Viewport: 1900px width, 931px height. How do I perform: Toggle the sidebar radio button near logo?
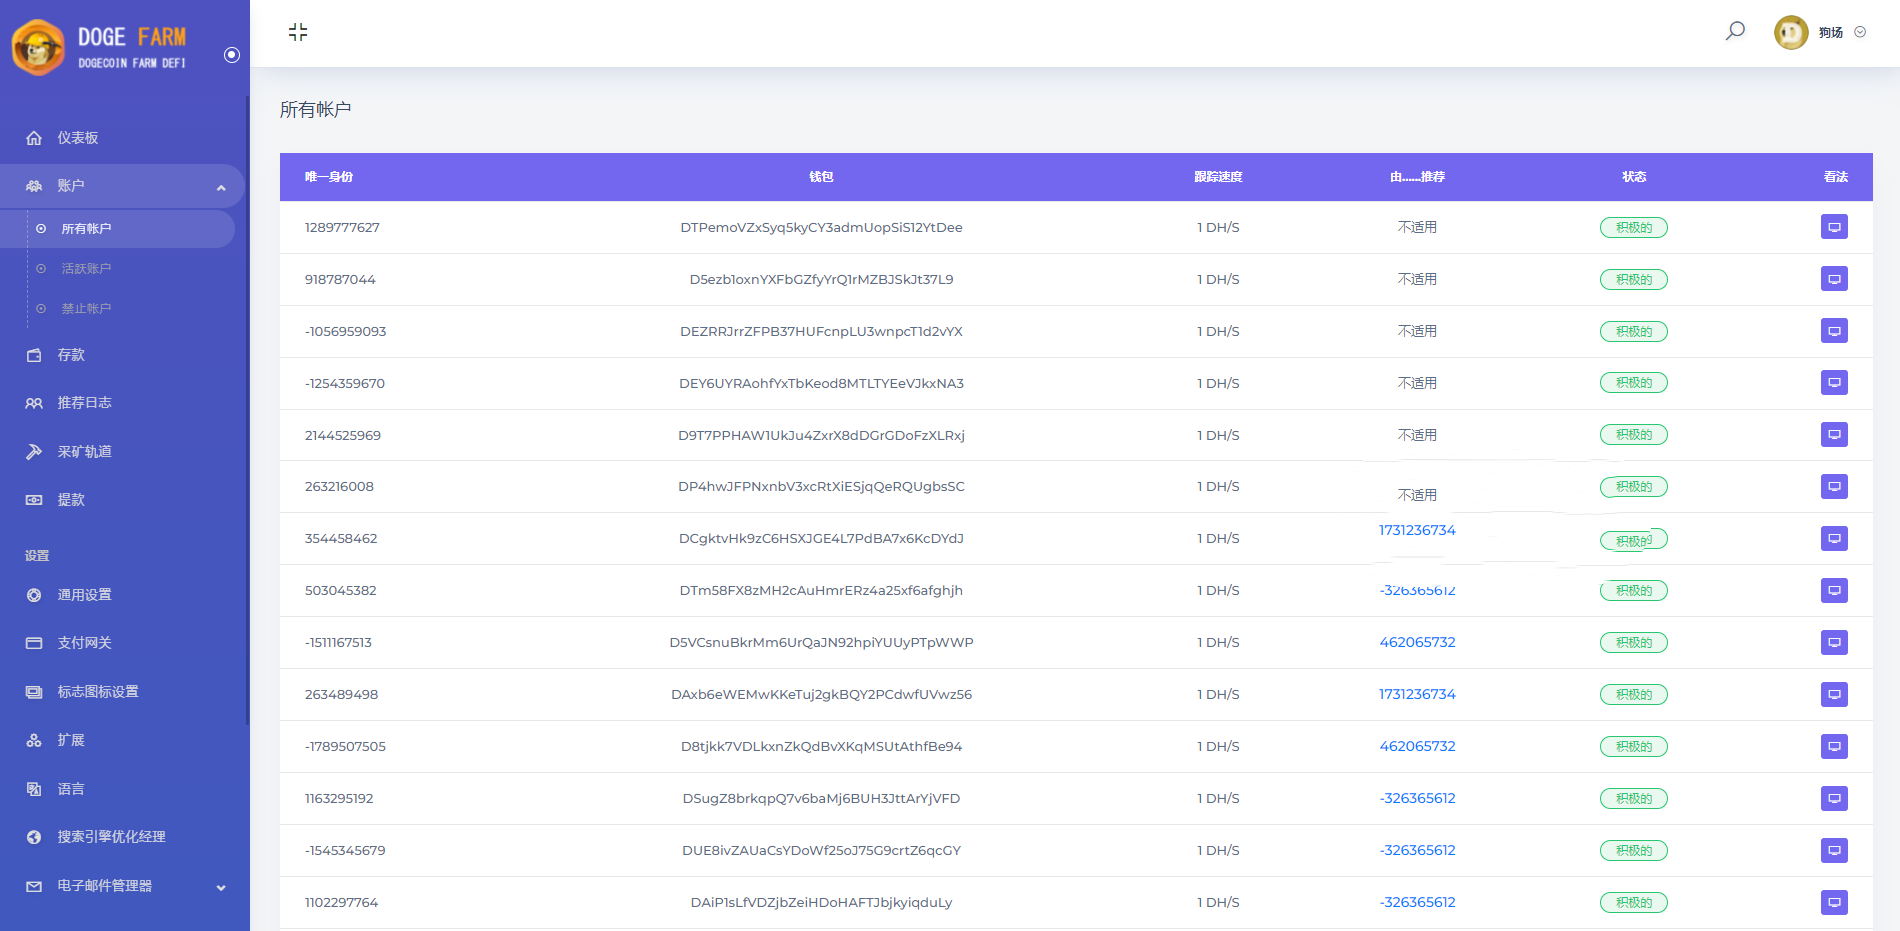click(232, 55)
